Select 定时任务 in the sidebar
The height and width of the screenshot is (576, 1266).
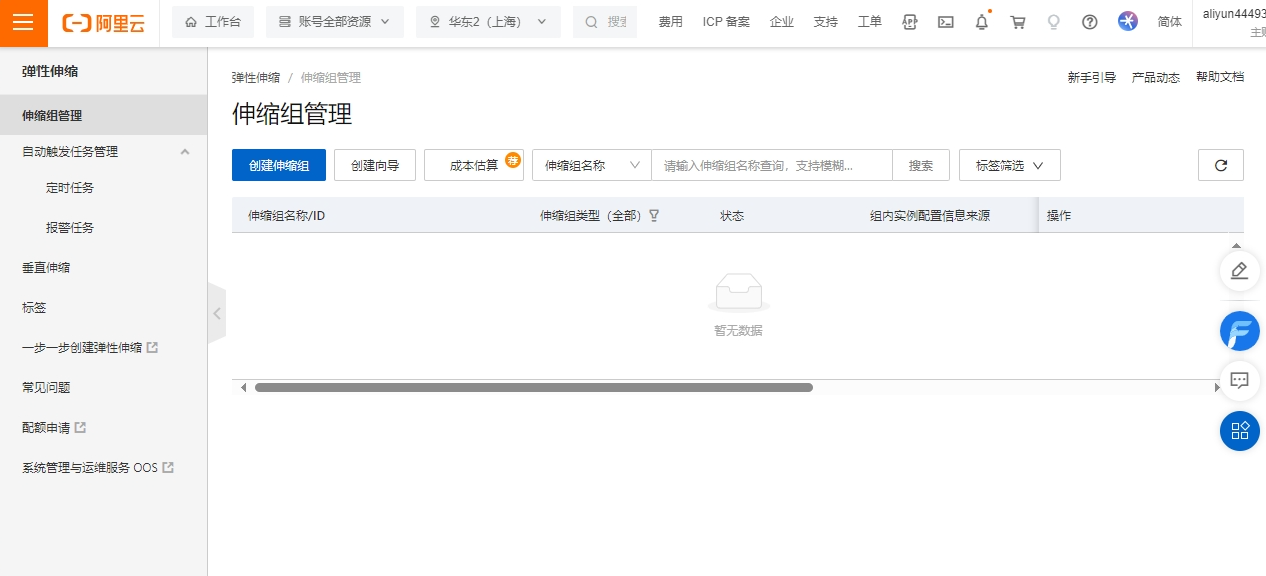point(70,188)
